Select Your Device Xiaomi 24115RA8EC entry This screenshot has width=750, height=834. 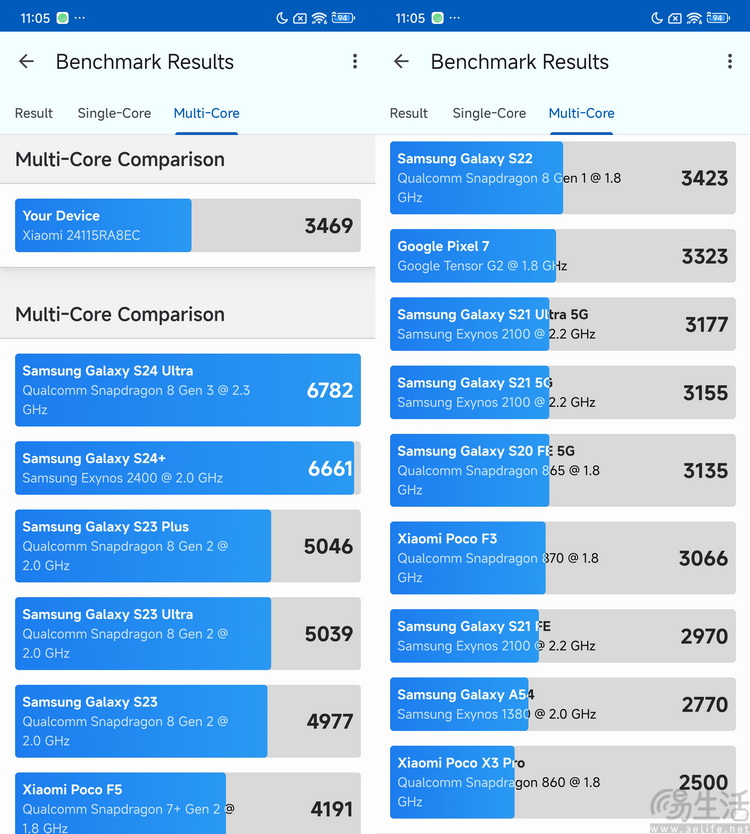pyautogui.click(x=188, y=226)
